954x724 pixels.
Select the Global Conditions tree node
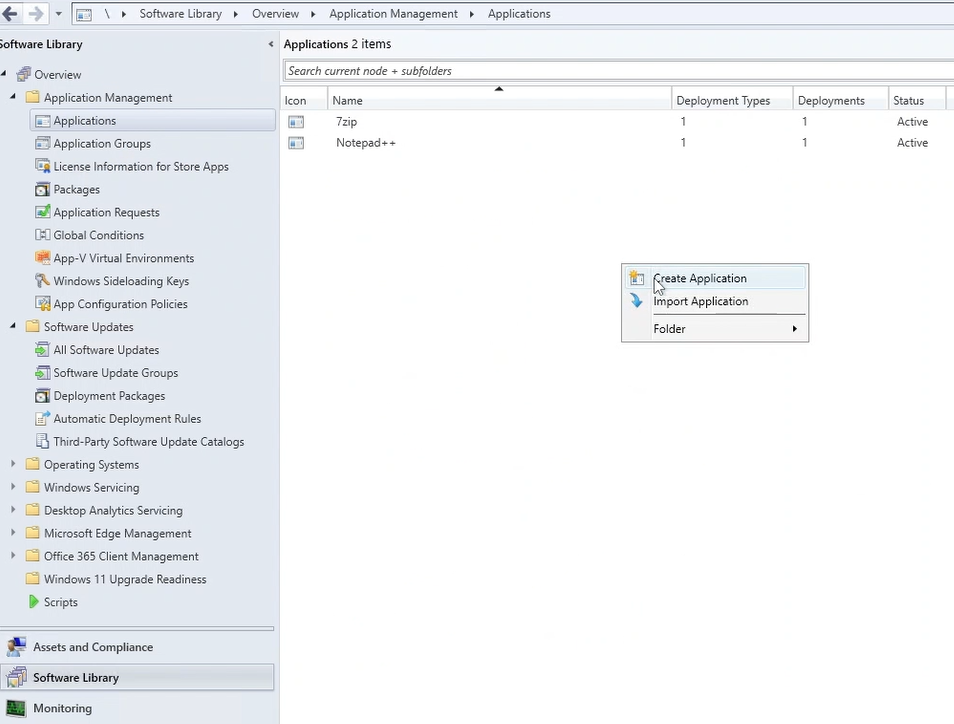coord(98,235)
